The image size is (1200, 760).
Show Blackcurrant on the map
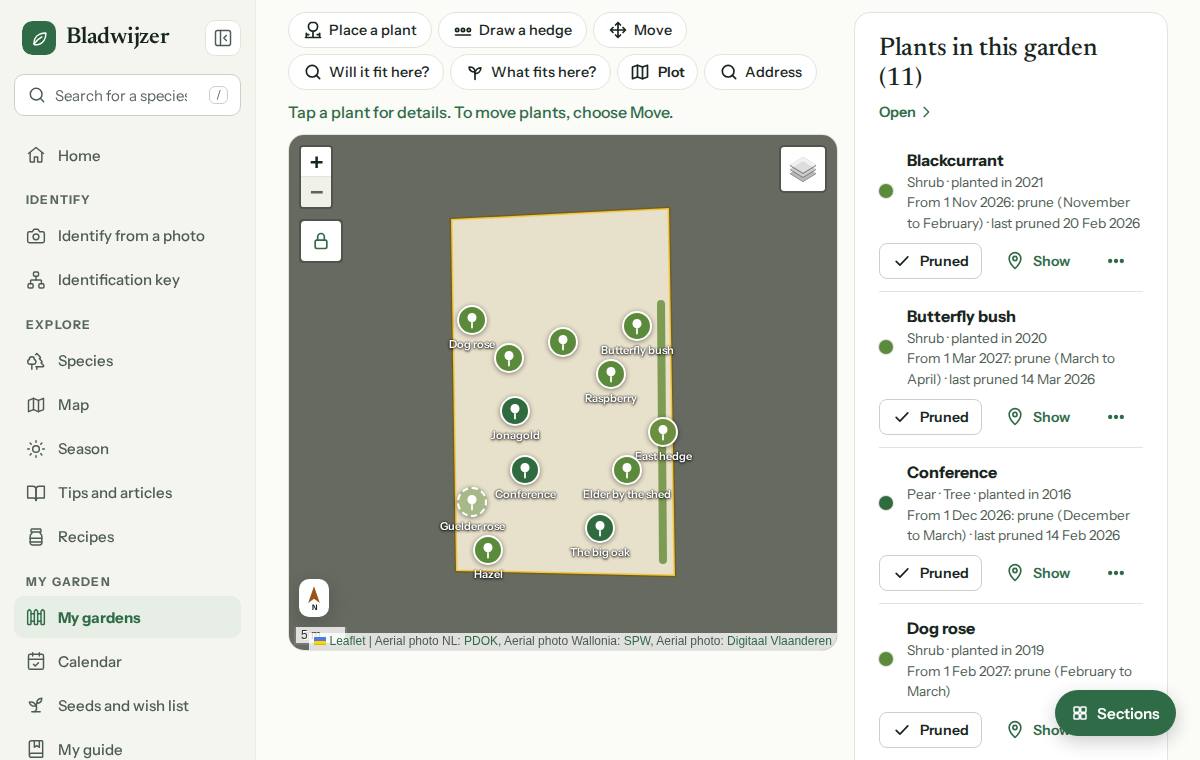click(x=1038, y=261)
